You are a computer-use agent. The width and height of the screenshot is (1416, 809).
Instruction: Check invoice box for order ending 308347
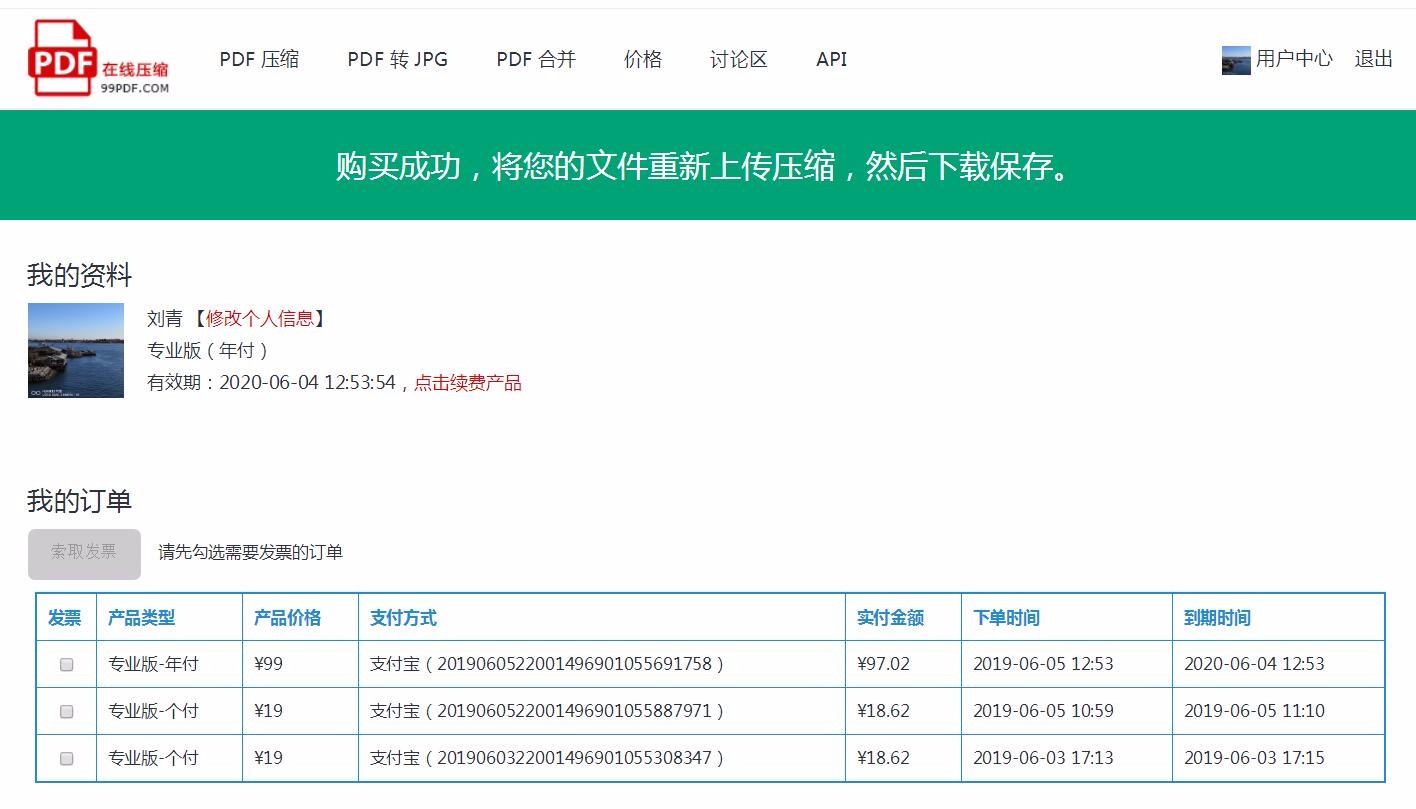coord(67,758)
